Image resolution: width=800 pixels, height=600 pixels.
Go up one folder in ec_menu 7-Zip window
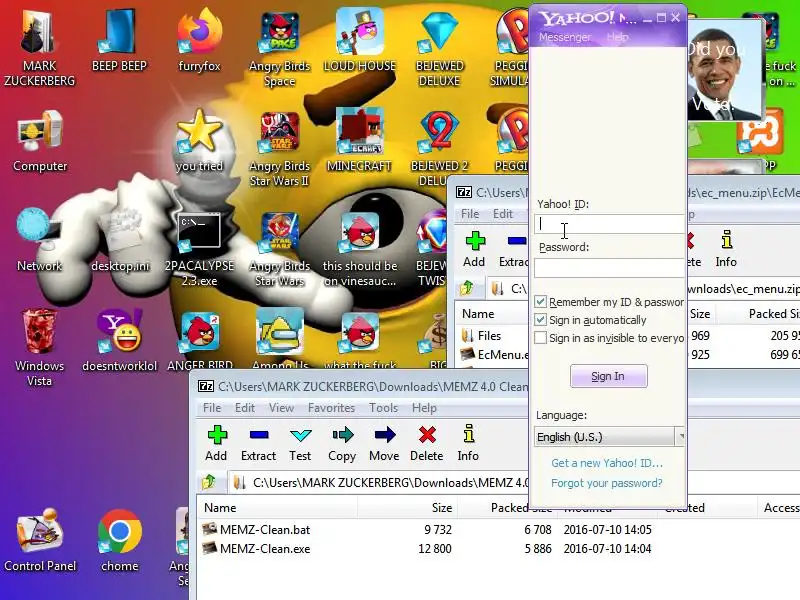click(467, 289)
